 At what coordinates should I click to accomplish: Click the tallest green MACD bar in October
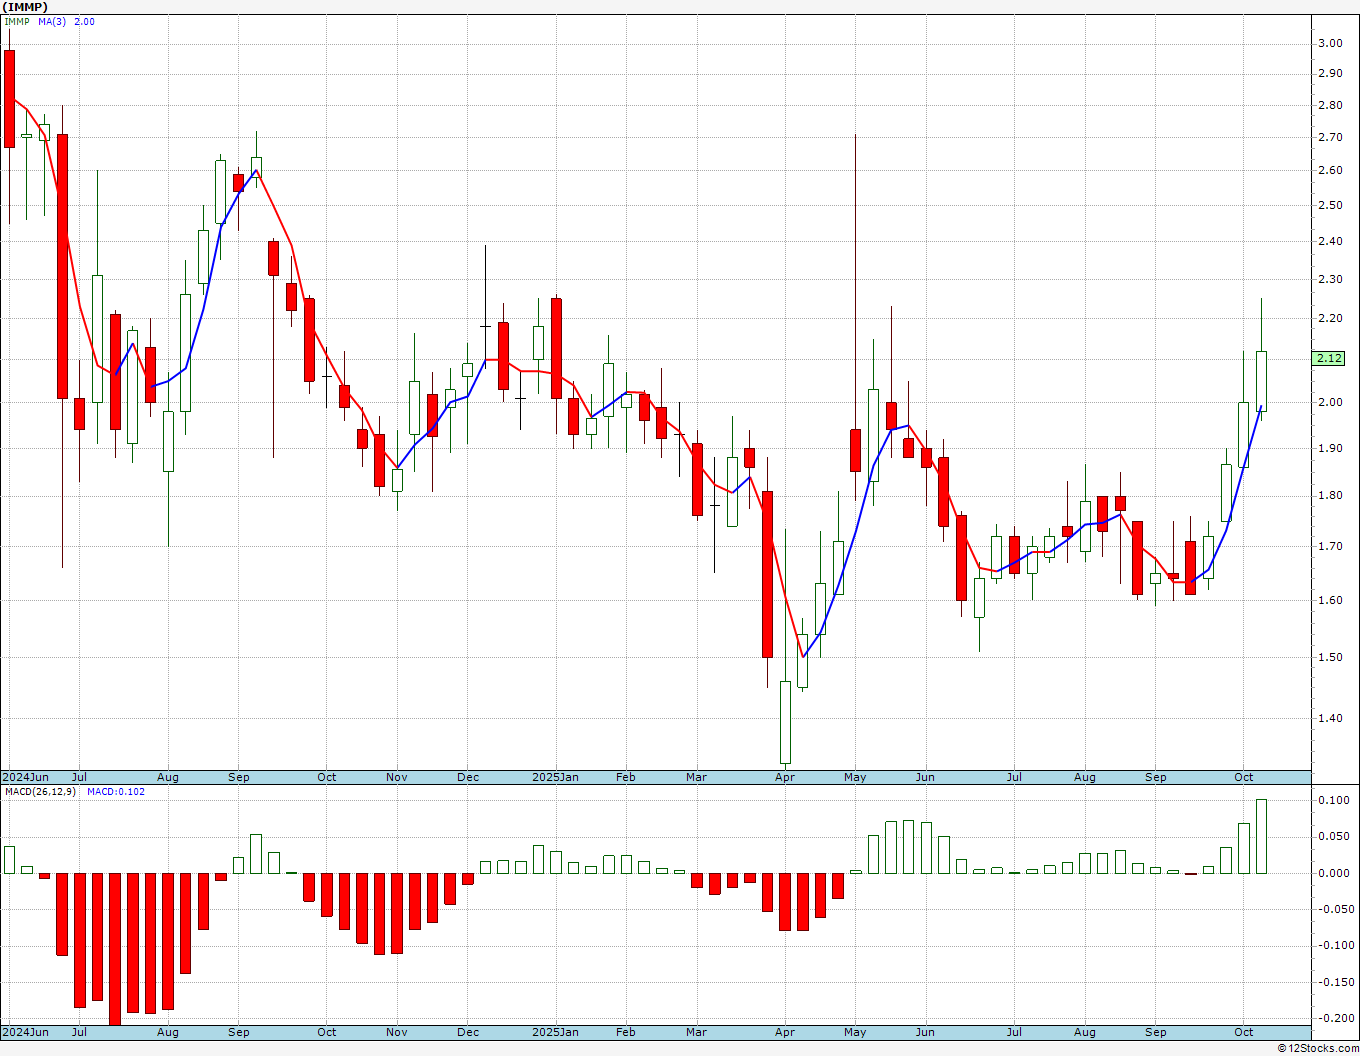[1261, 836]
